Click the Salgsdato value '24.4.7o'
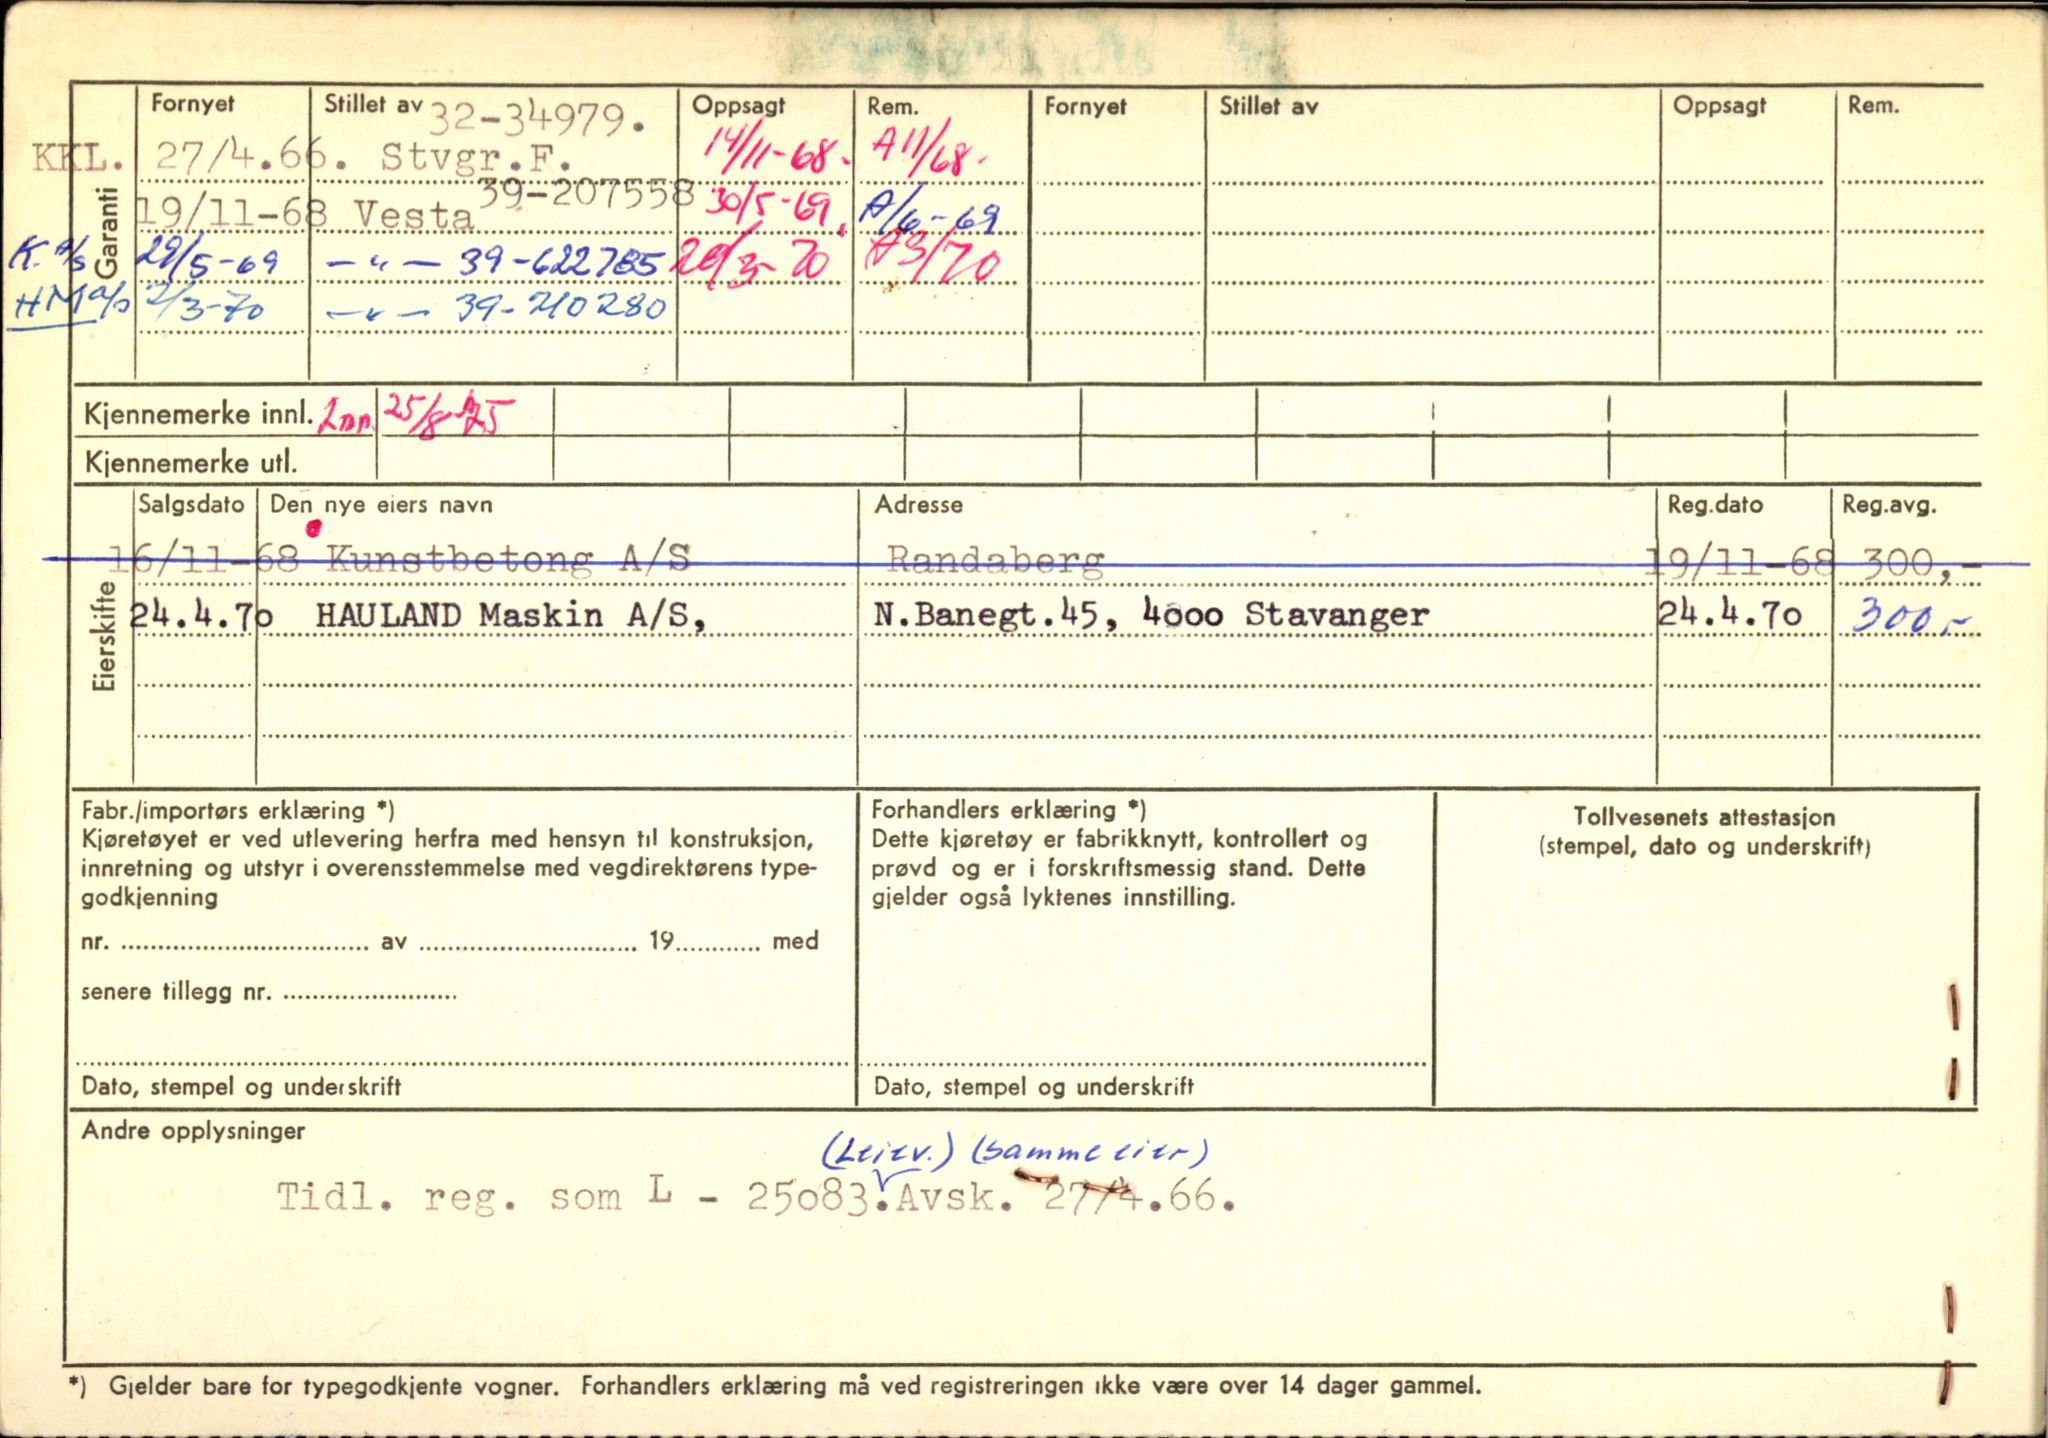Image resolution: width=2048 pixels, height=1438 pixels. tap(201, 615)
